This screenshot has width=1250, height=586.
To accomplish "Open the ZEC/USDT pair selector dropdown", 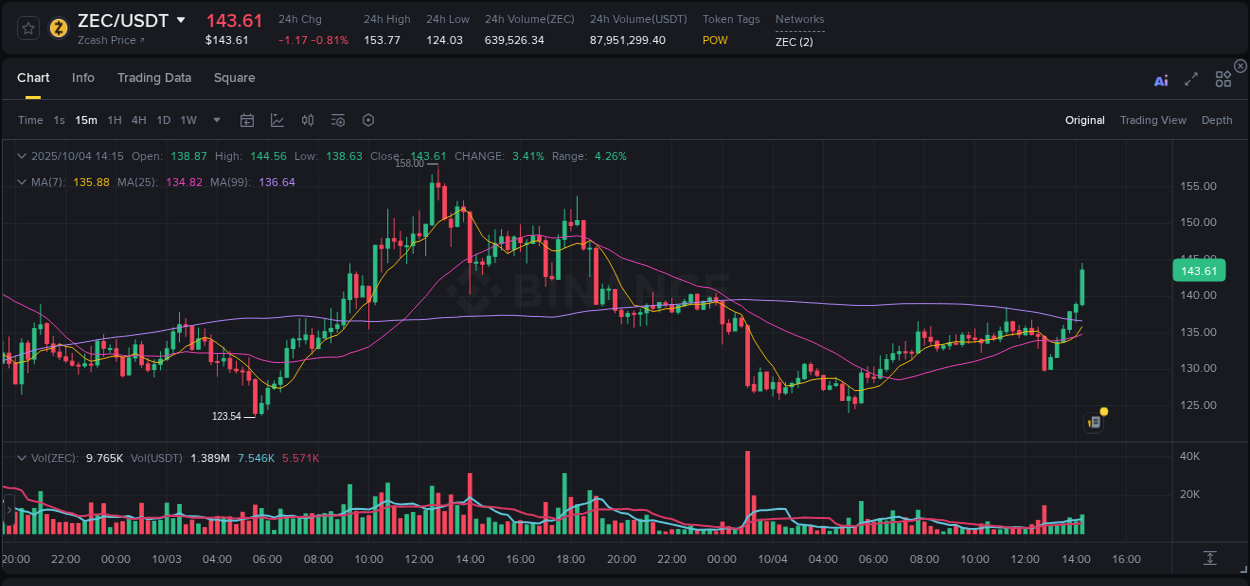I will pos(181,19).
